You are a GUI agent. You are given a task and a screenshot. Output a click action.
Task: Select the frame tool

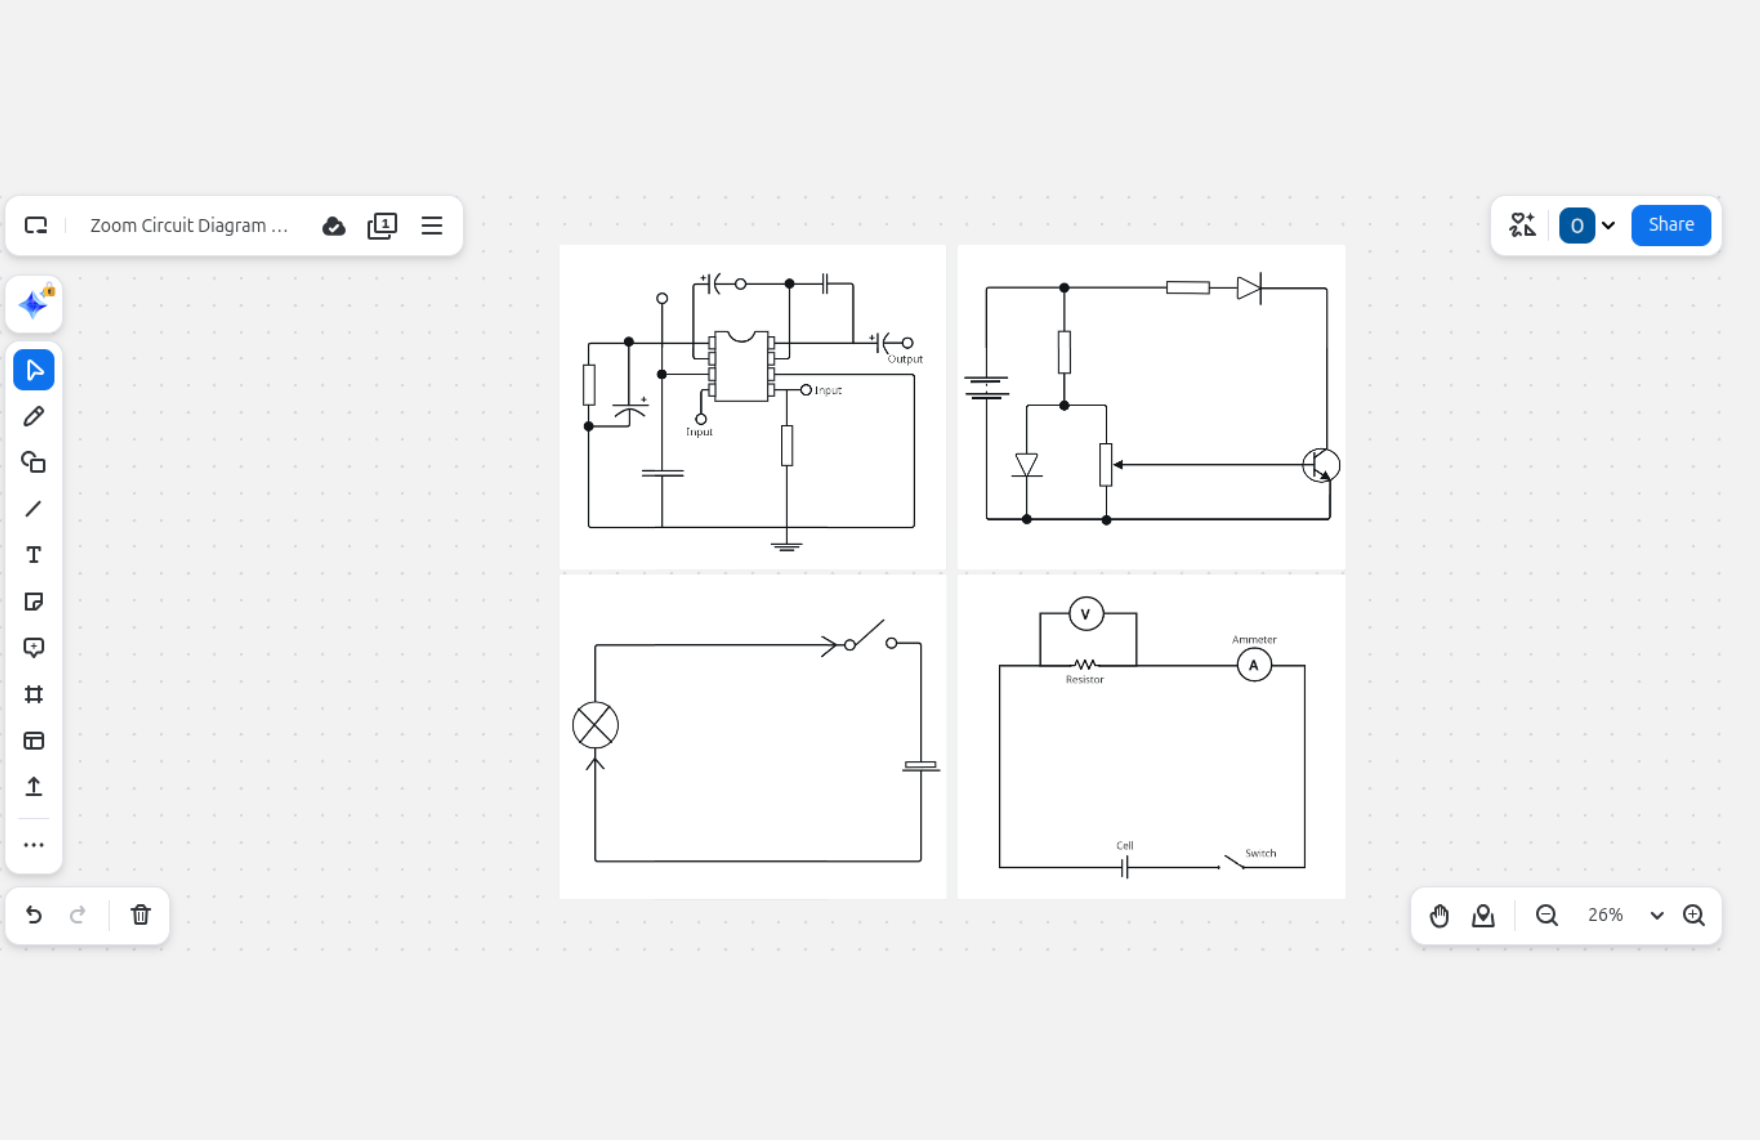click(x=34, y=694)
